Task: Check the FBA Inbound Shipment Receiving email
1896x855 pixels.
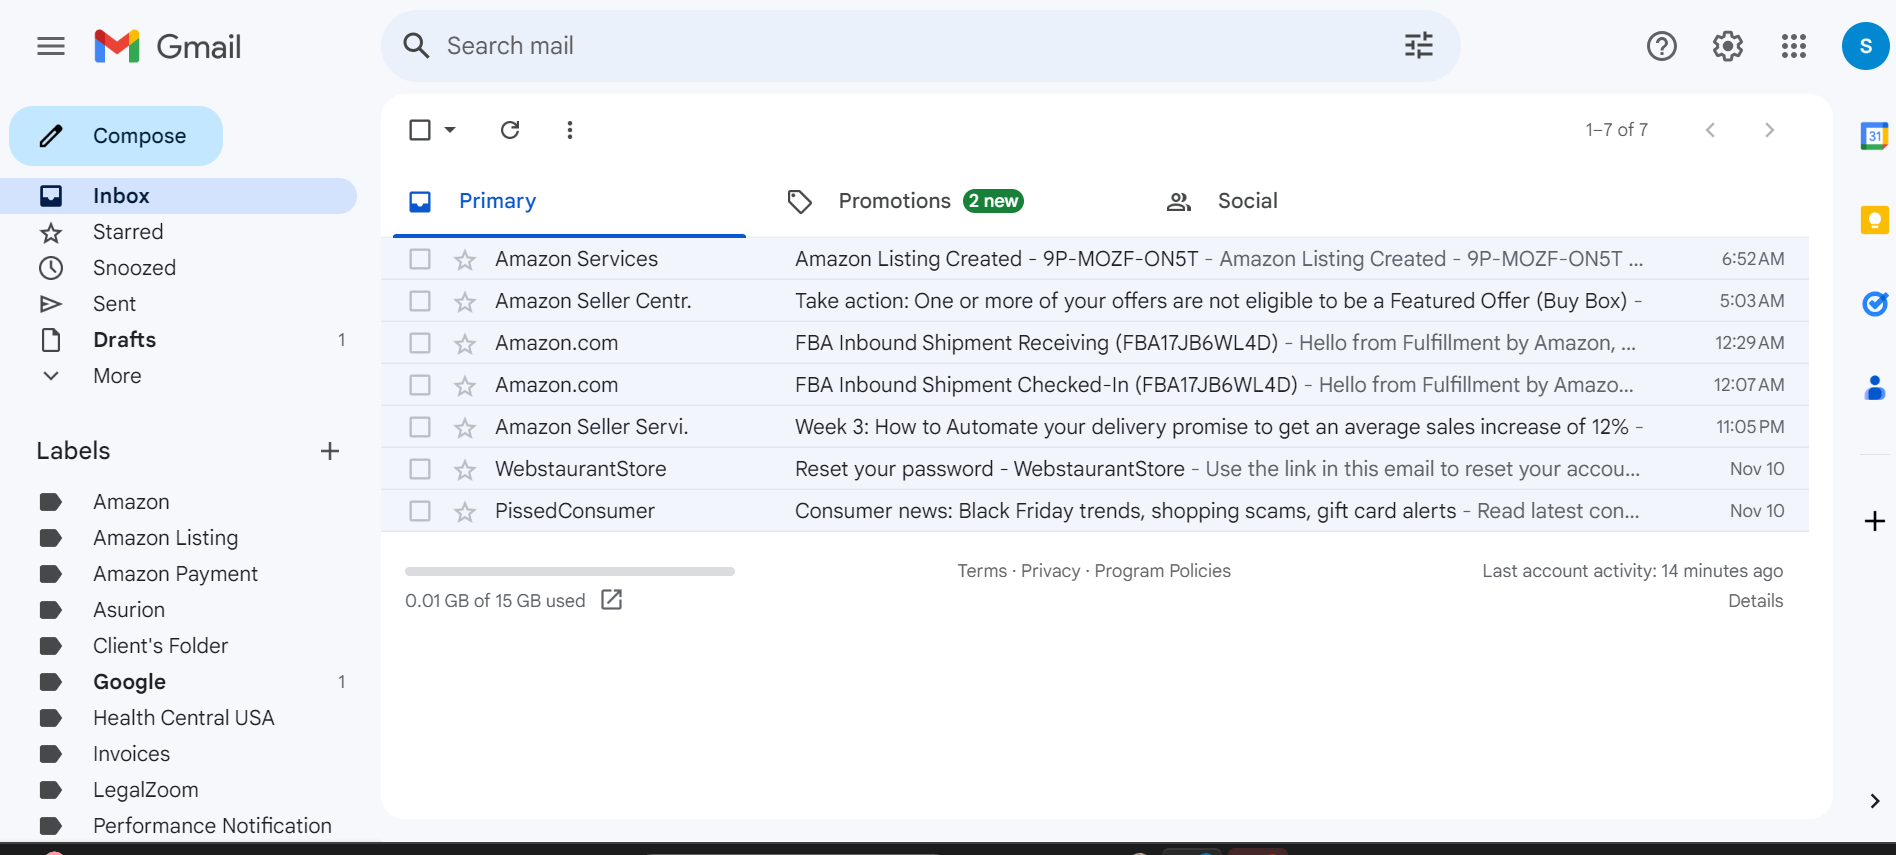Action: tap(420, 343)
